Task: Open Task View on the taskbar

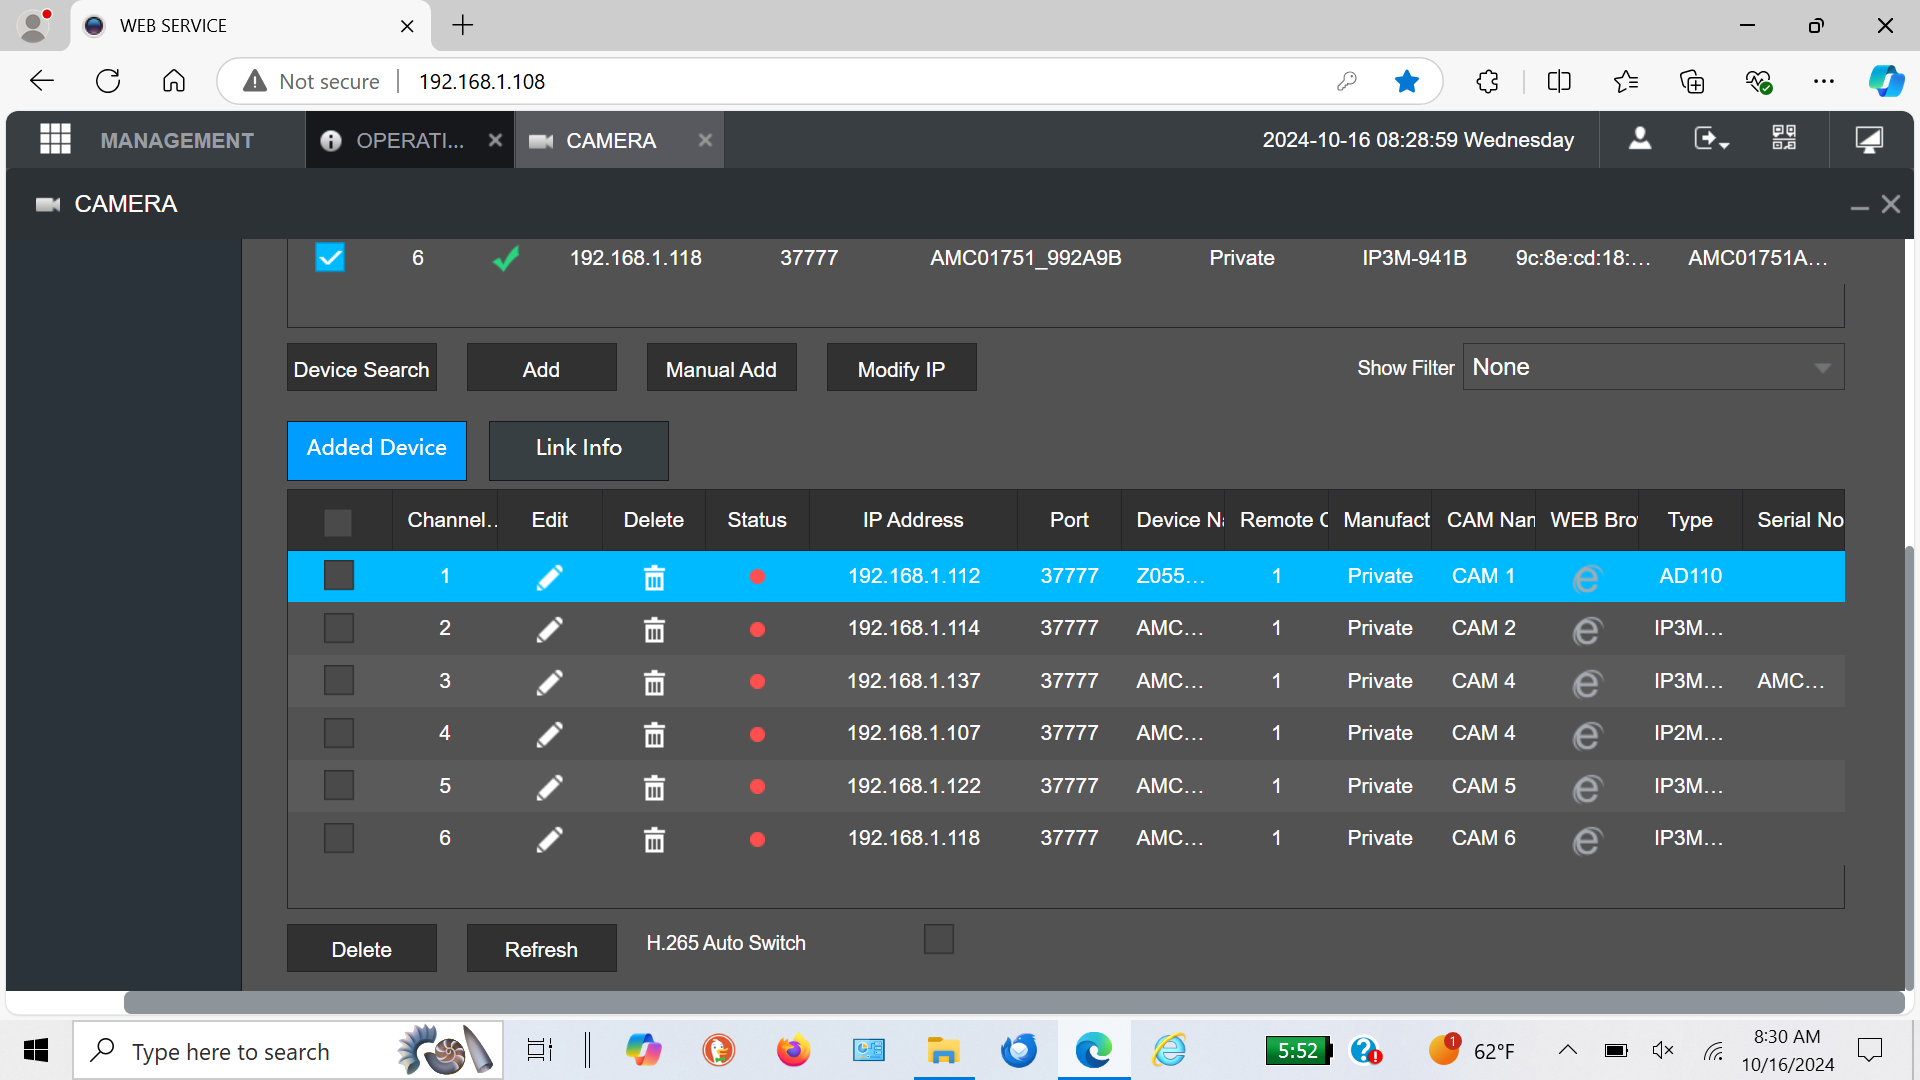Action: (540, 1050)
